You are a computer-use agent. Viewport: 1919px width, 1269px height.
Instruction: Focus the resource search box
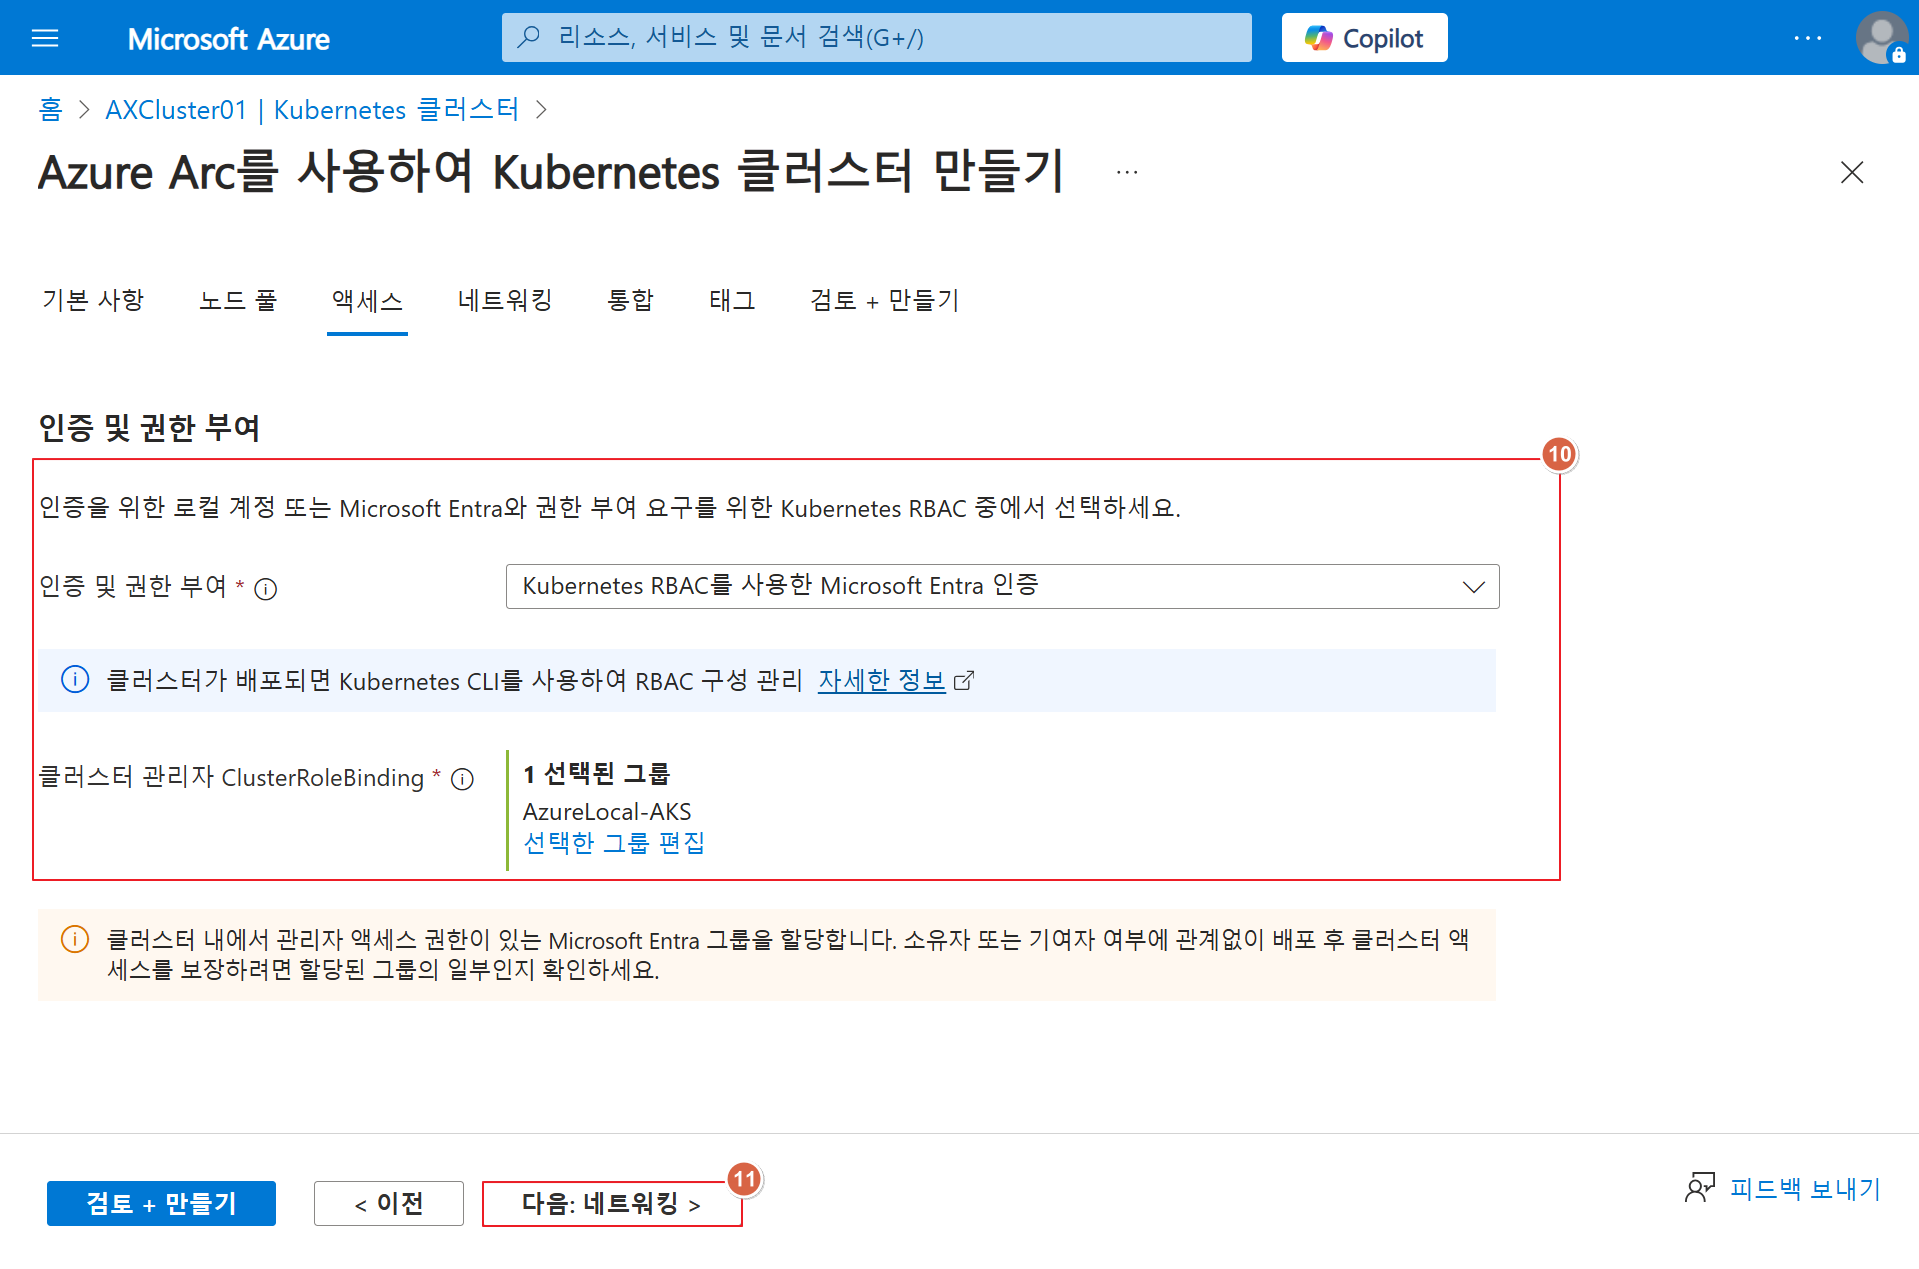tap(876, 37)
